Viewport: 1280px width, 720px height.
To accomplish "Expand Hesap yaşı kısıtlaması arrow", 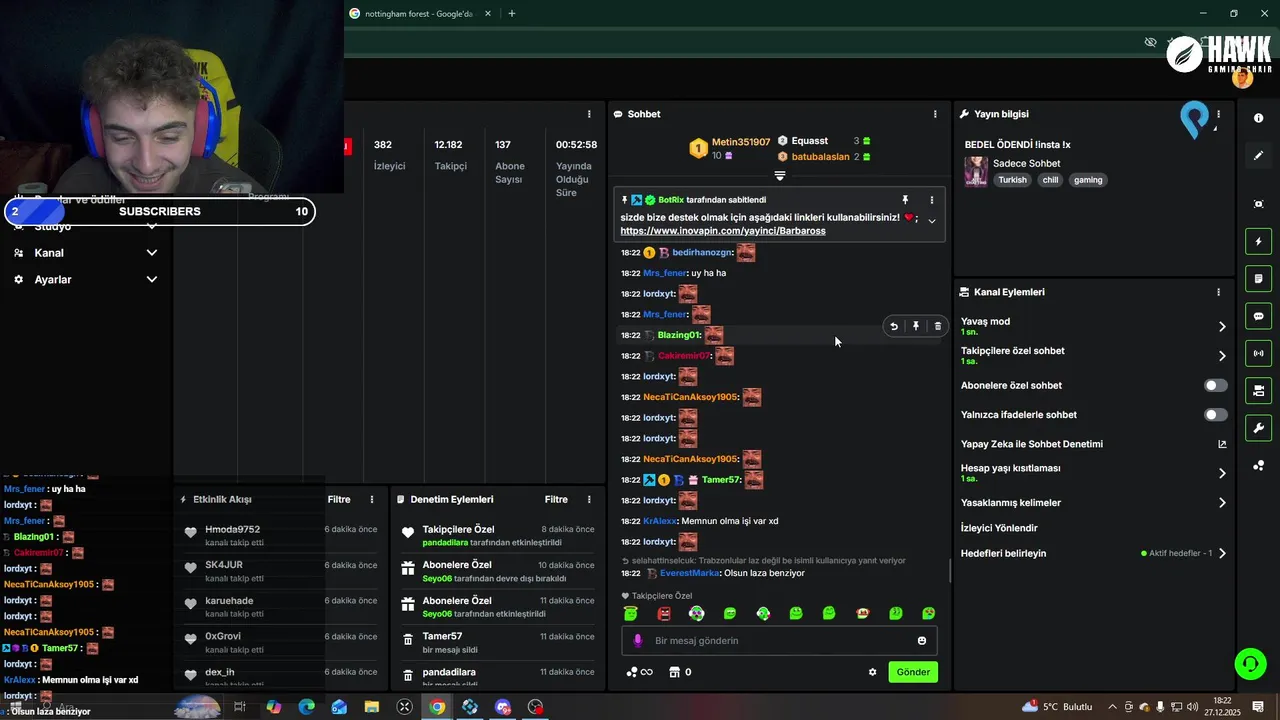I will click(x=1222, y=473).
